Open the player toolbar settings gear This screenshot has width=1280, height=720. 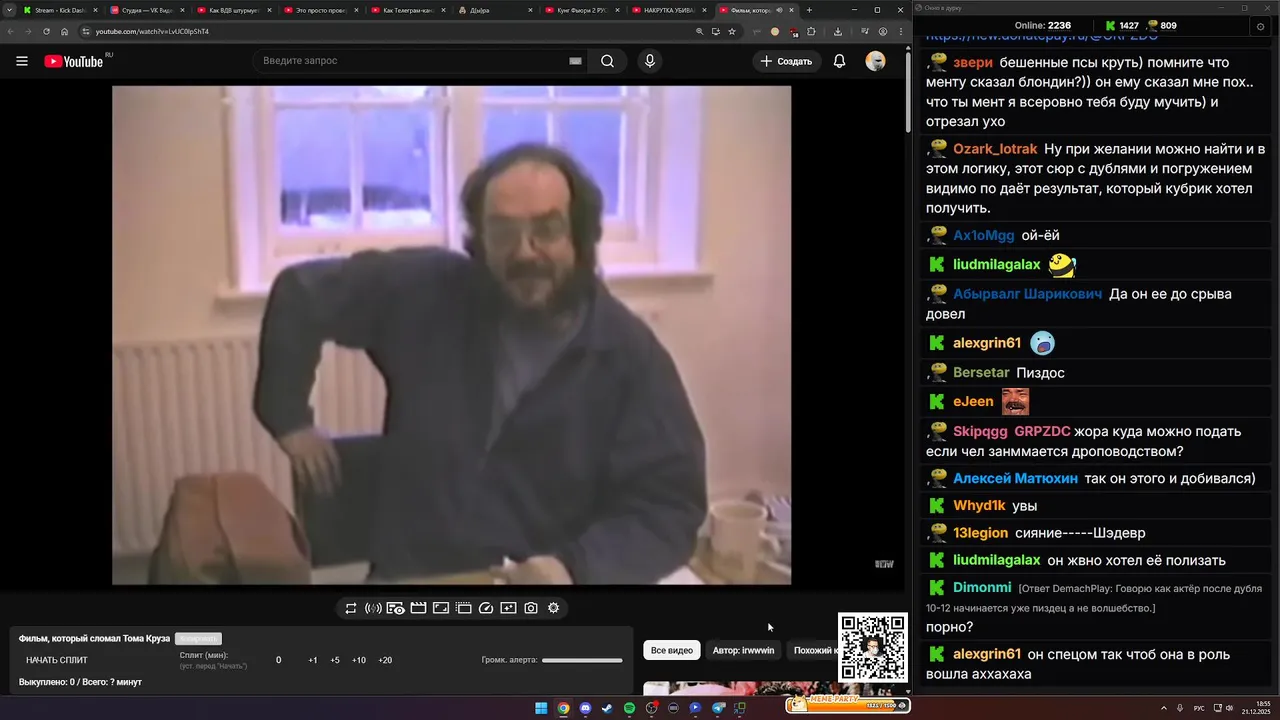(x=553, y=608)
